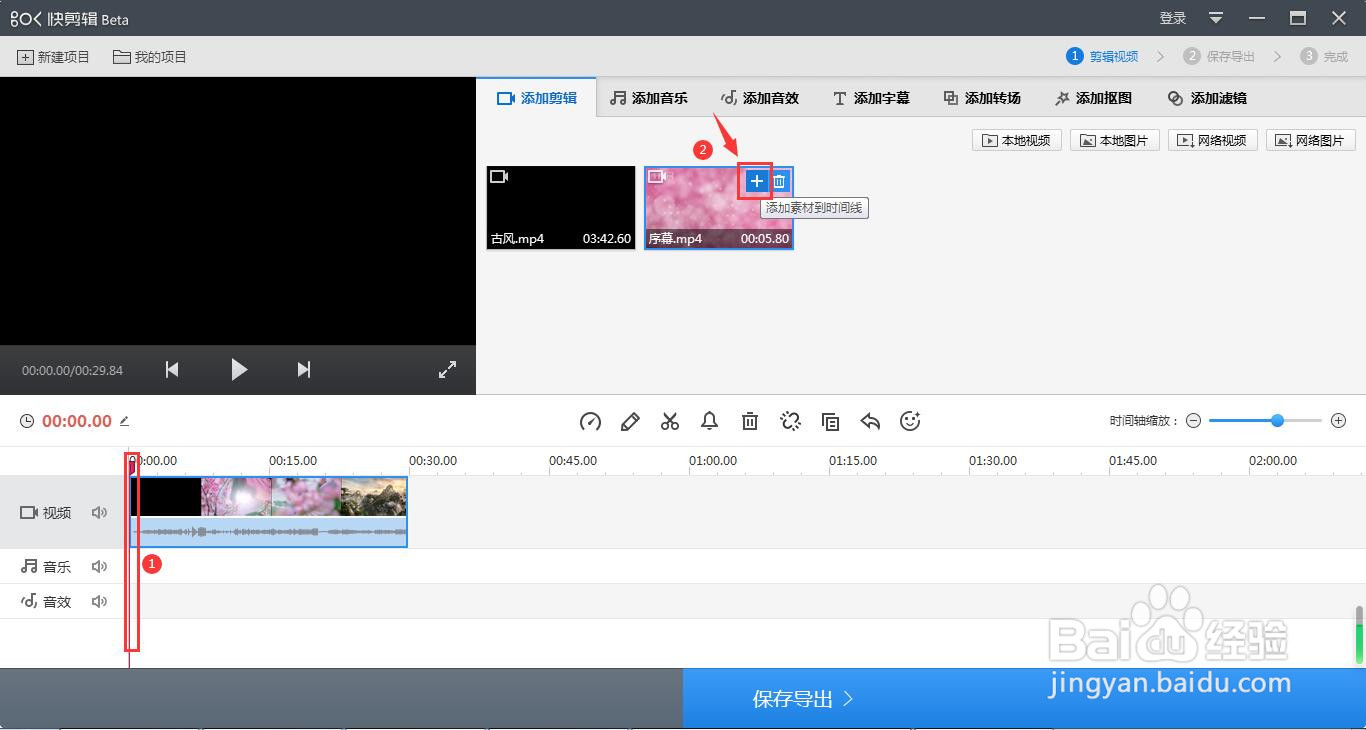Delete selected clip with toolbar trash icon
The image size is (1366, 730).
click(750, 422)
